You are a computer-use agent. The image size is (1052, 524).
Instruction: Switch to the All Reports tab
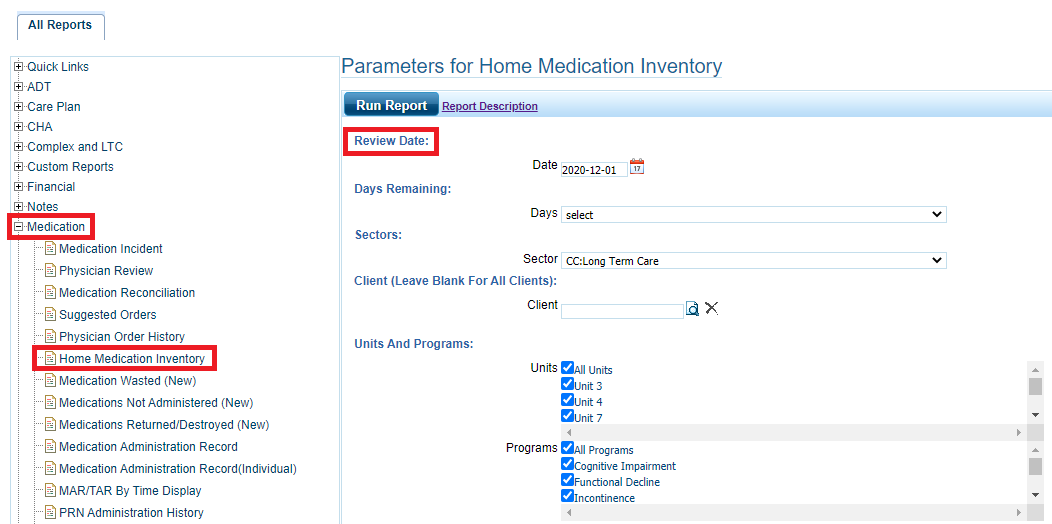point(60,25)
